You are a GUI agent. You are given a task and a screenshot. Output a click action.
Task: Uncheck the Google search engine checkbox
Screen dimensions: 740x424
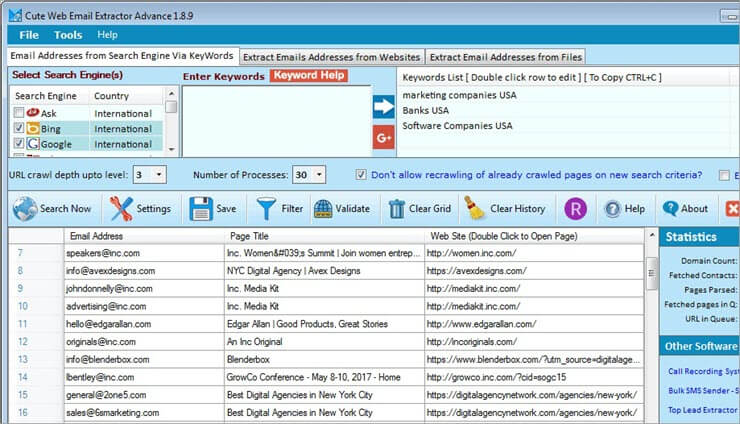tap(18, 143)
